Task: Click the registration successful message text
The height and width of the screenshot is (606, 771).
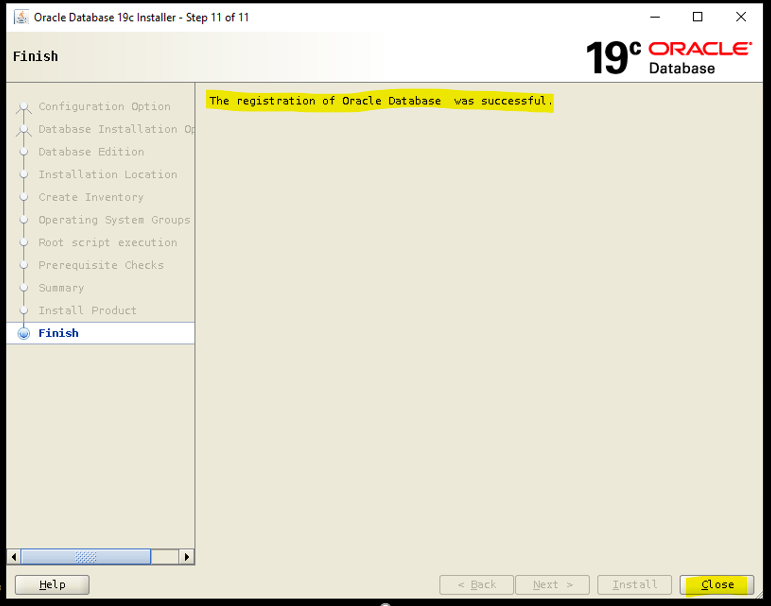Action: [x=381, y=101]
